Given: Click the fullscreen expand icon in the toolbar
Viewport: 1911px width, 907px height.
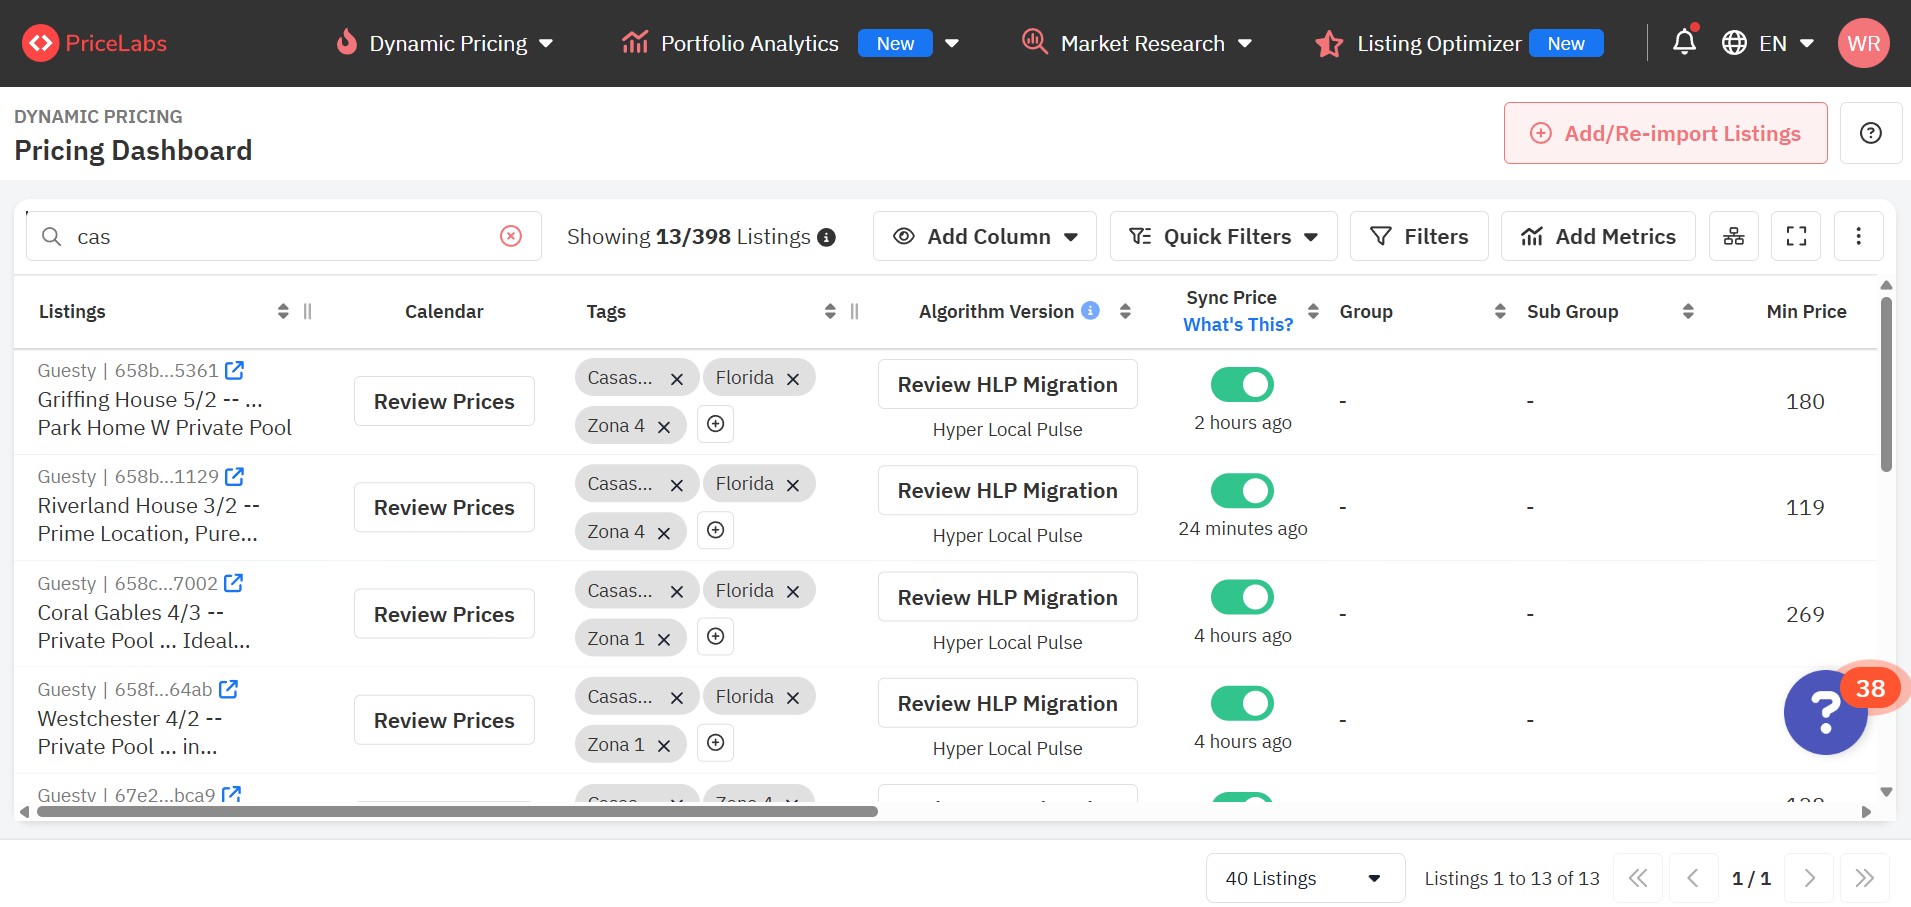Looking at the screenshot, I should pyautogui.click(x=1796, y=236).
